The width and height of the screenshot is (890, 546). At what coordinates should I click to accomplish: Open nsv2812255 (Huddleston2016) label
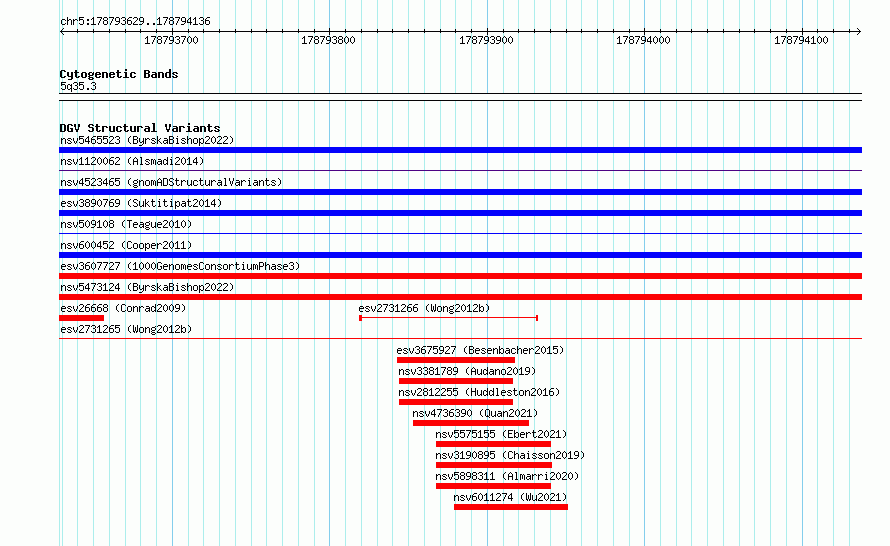click(x=479, y=392)
